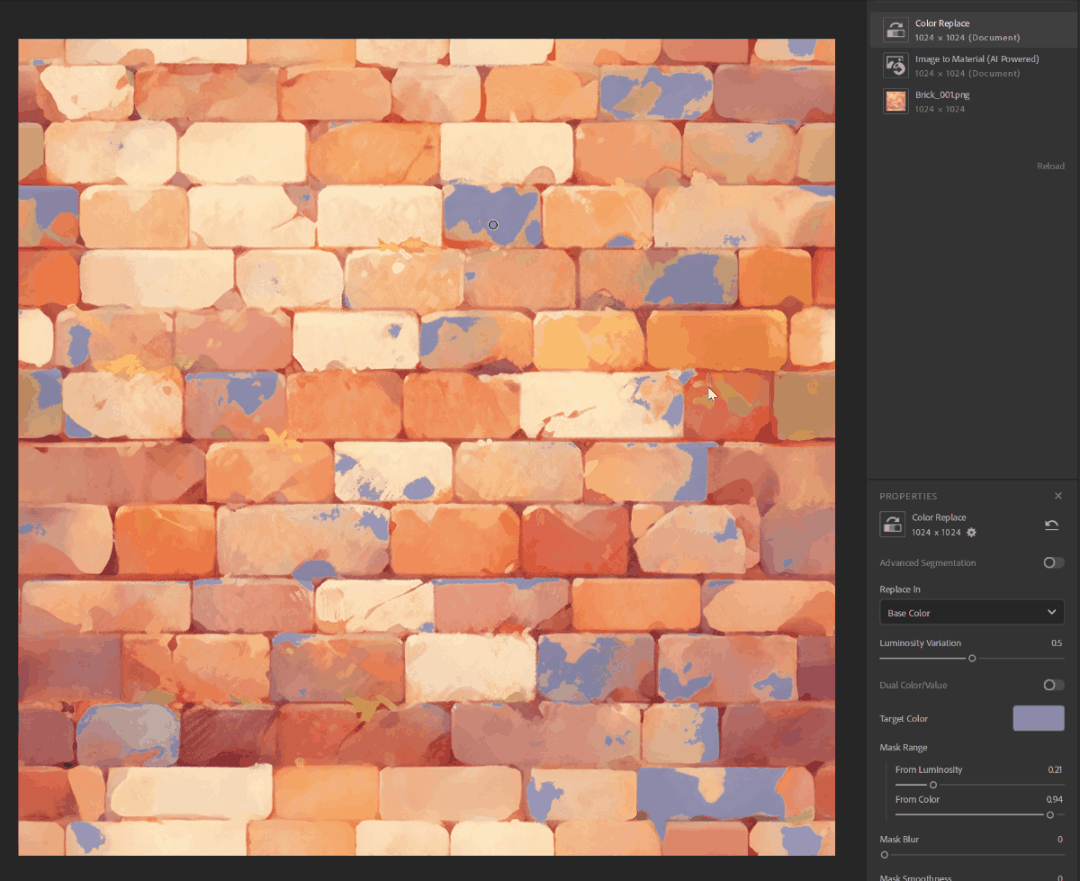1080x881 pixels.
Task: Open the Brick_001.png layer thumbnail
Action: 895,101
